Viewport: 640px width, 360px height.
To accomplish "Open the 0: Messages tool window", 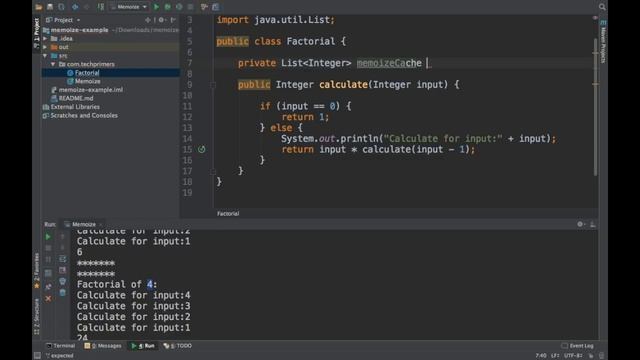I will [x=103, y=346].
